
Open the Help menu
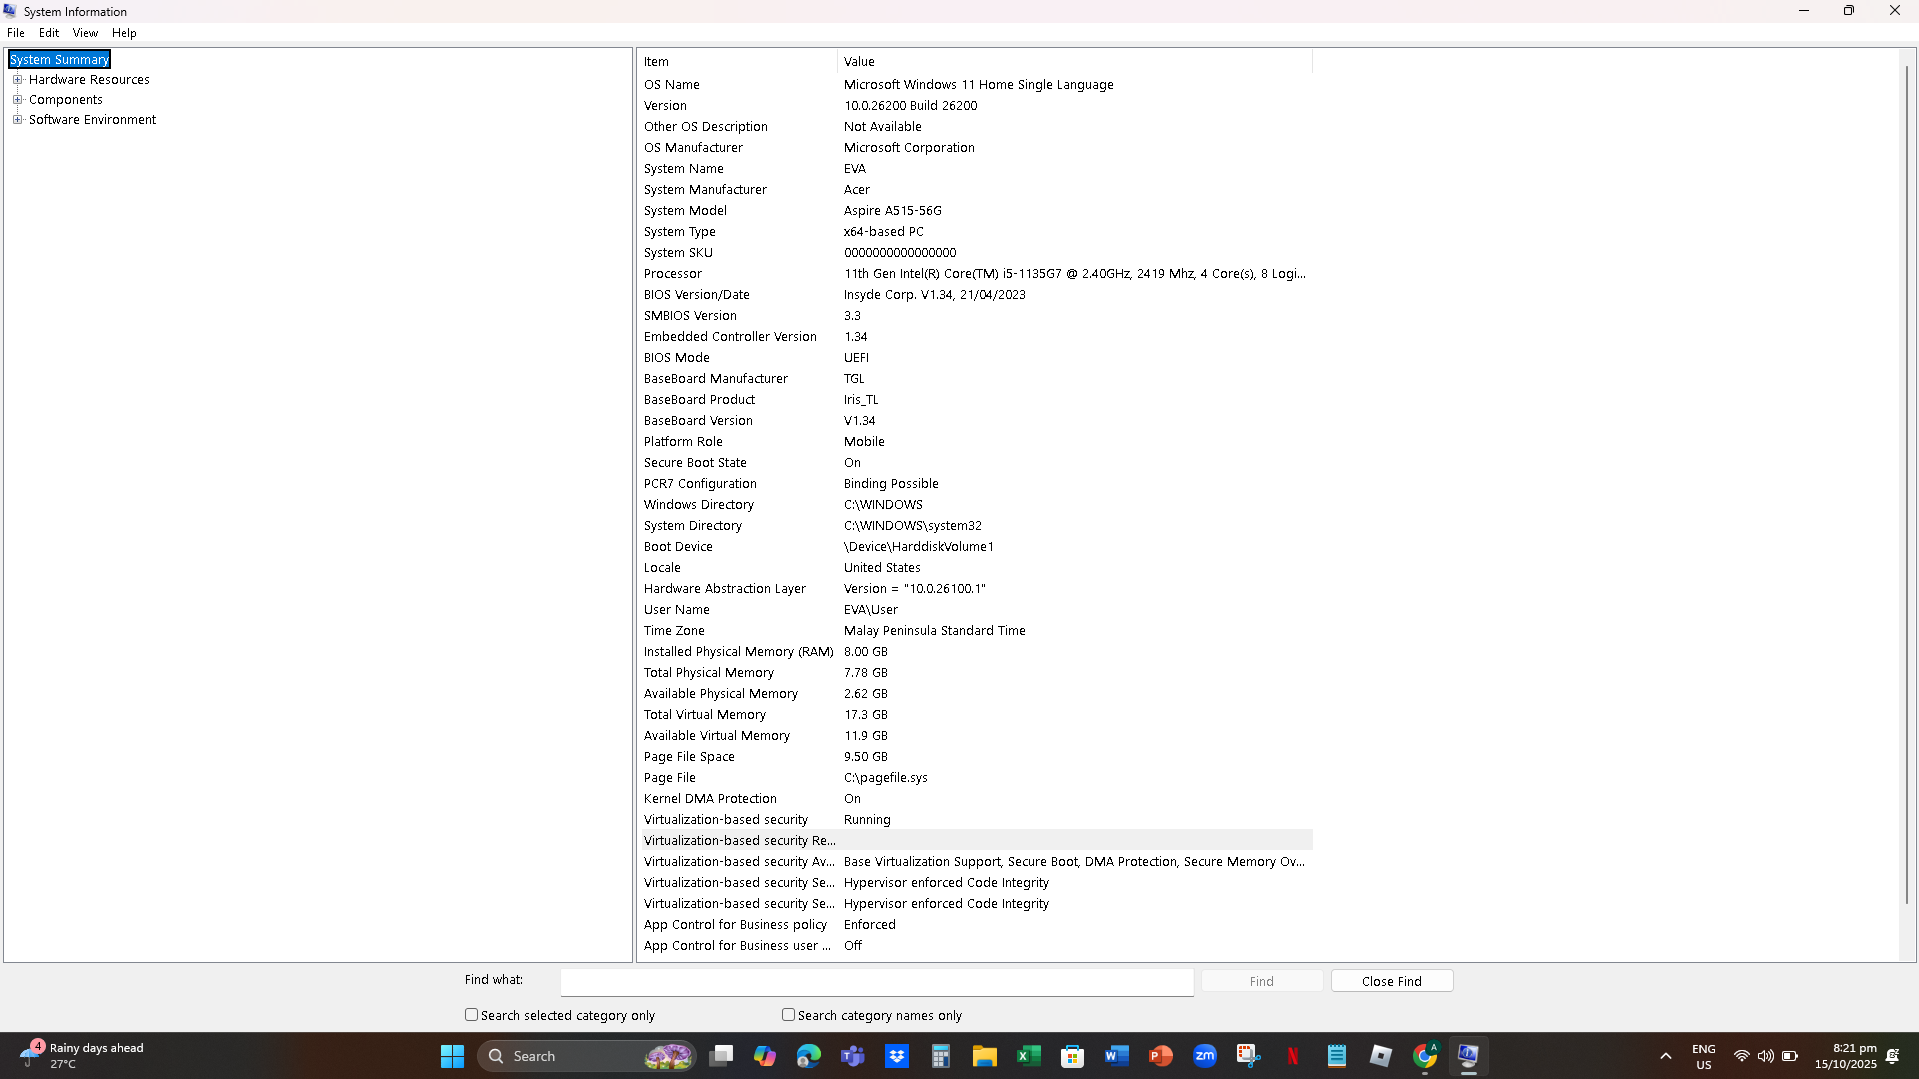pyautogui.click(x=124, y=33)
